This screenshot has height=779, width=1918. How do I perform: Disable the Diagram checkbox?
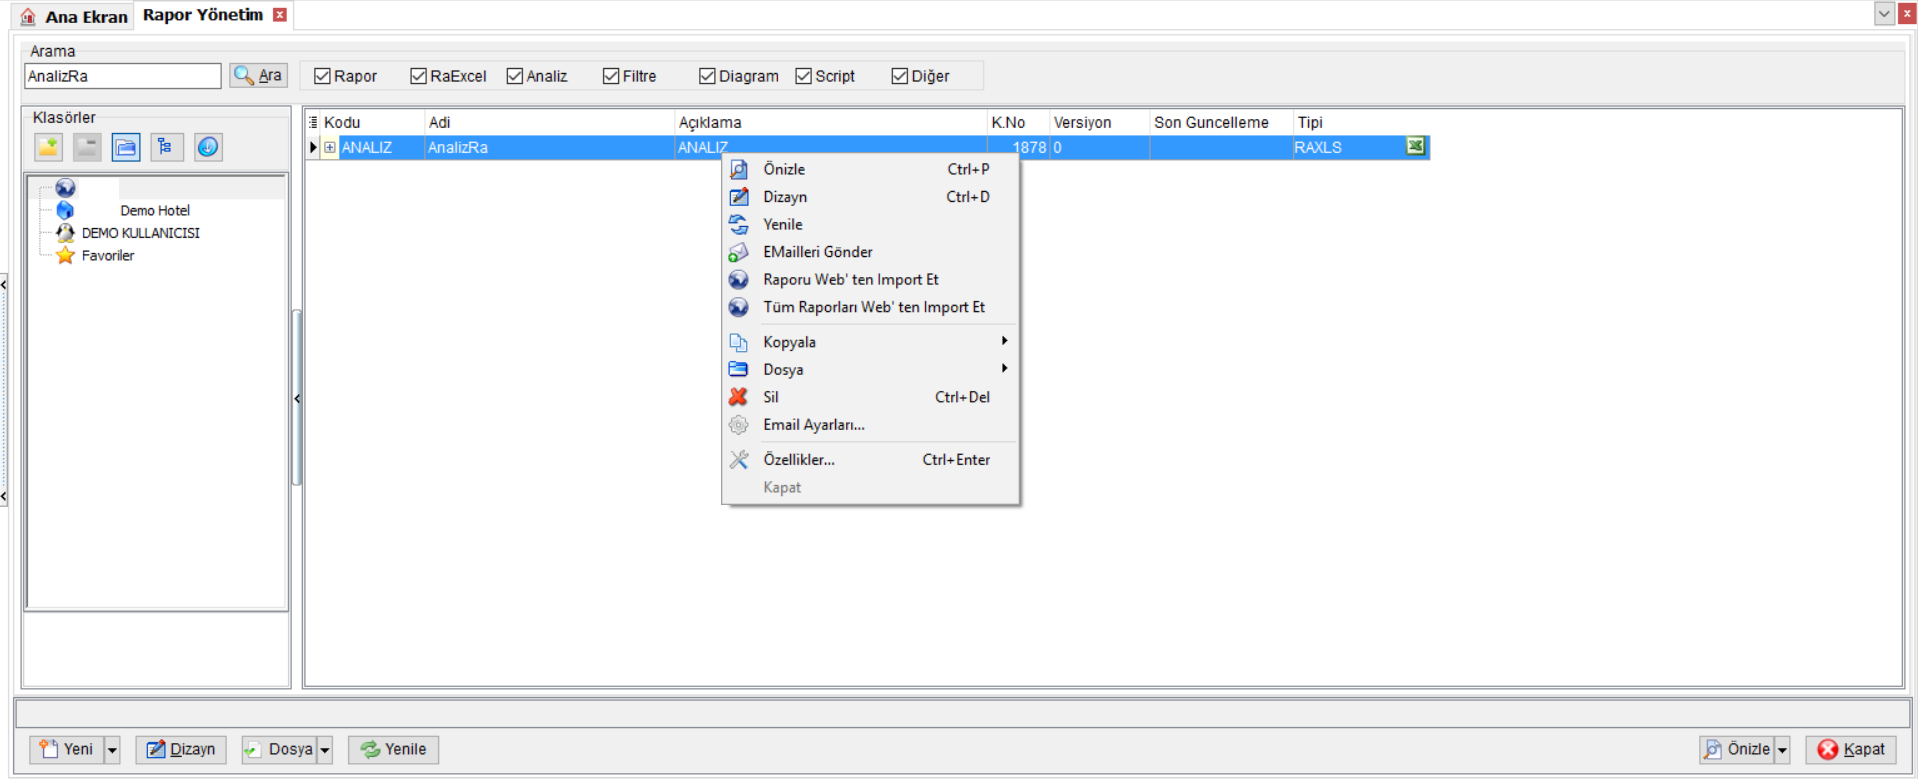(x=707, y=76)
